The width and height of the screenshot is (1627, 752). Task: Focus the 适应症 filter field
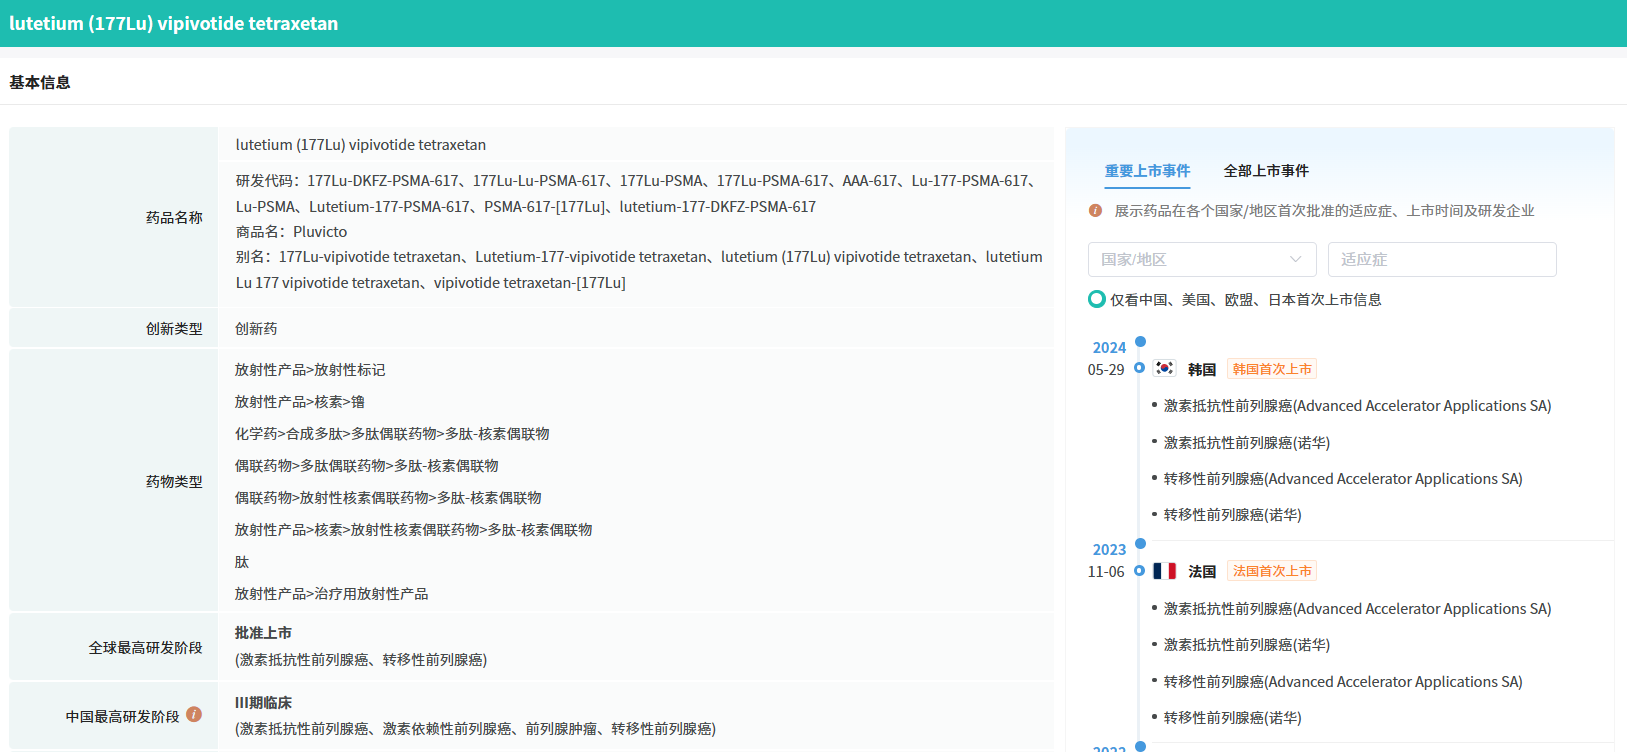click(1442, 259)
